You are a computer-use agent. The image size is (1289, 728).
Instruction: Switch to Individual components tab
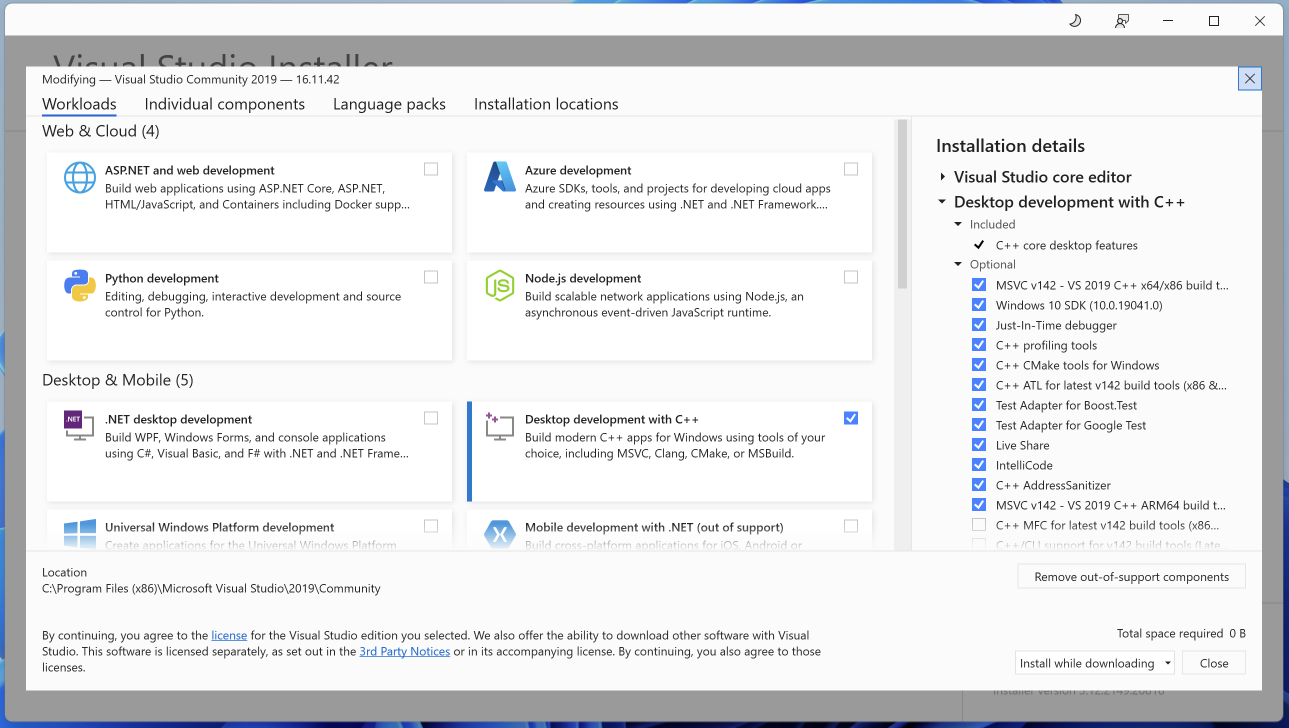tap(224, 104)
